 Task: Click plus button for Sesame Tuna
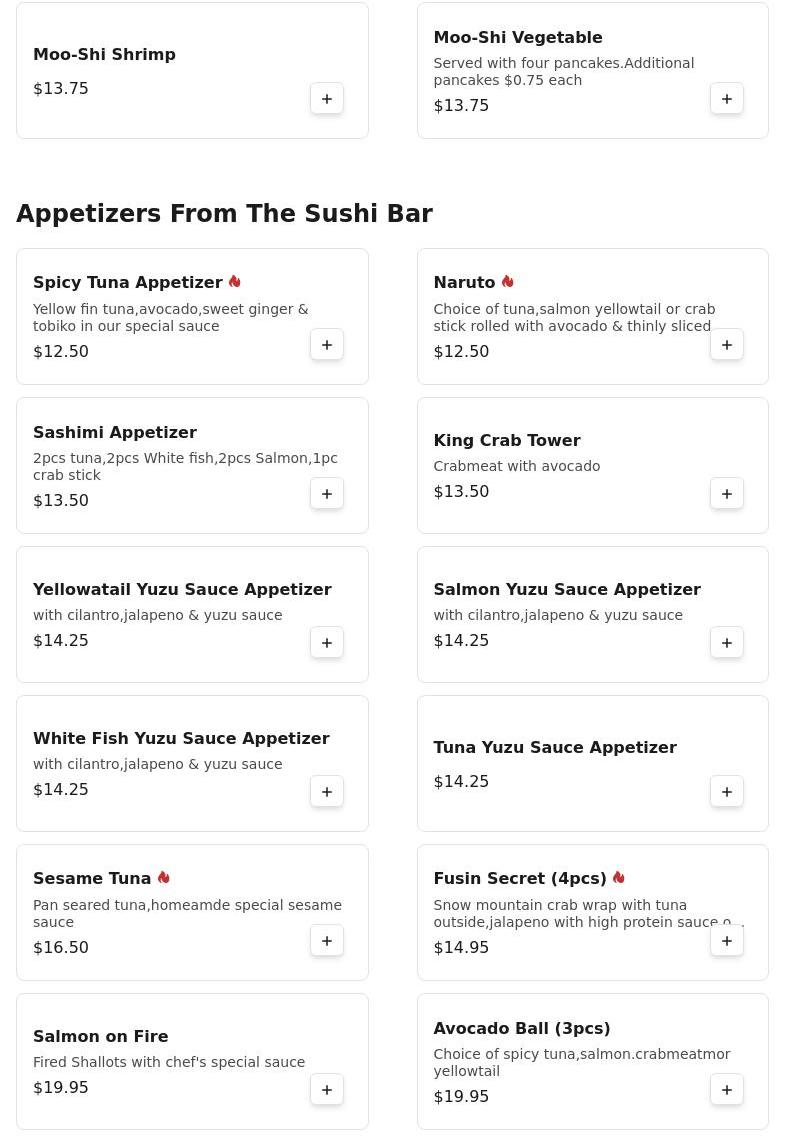(327, 941)
